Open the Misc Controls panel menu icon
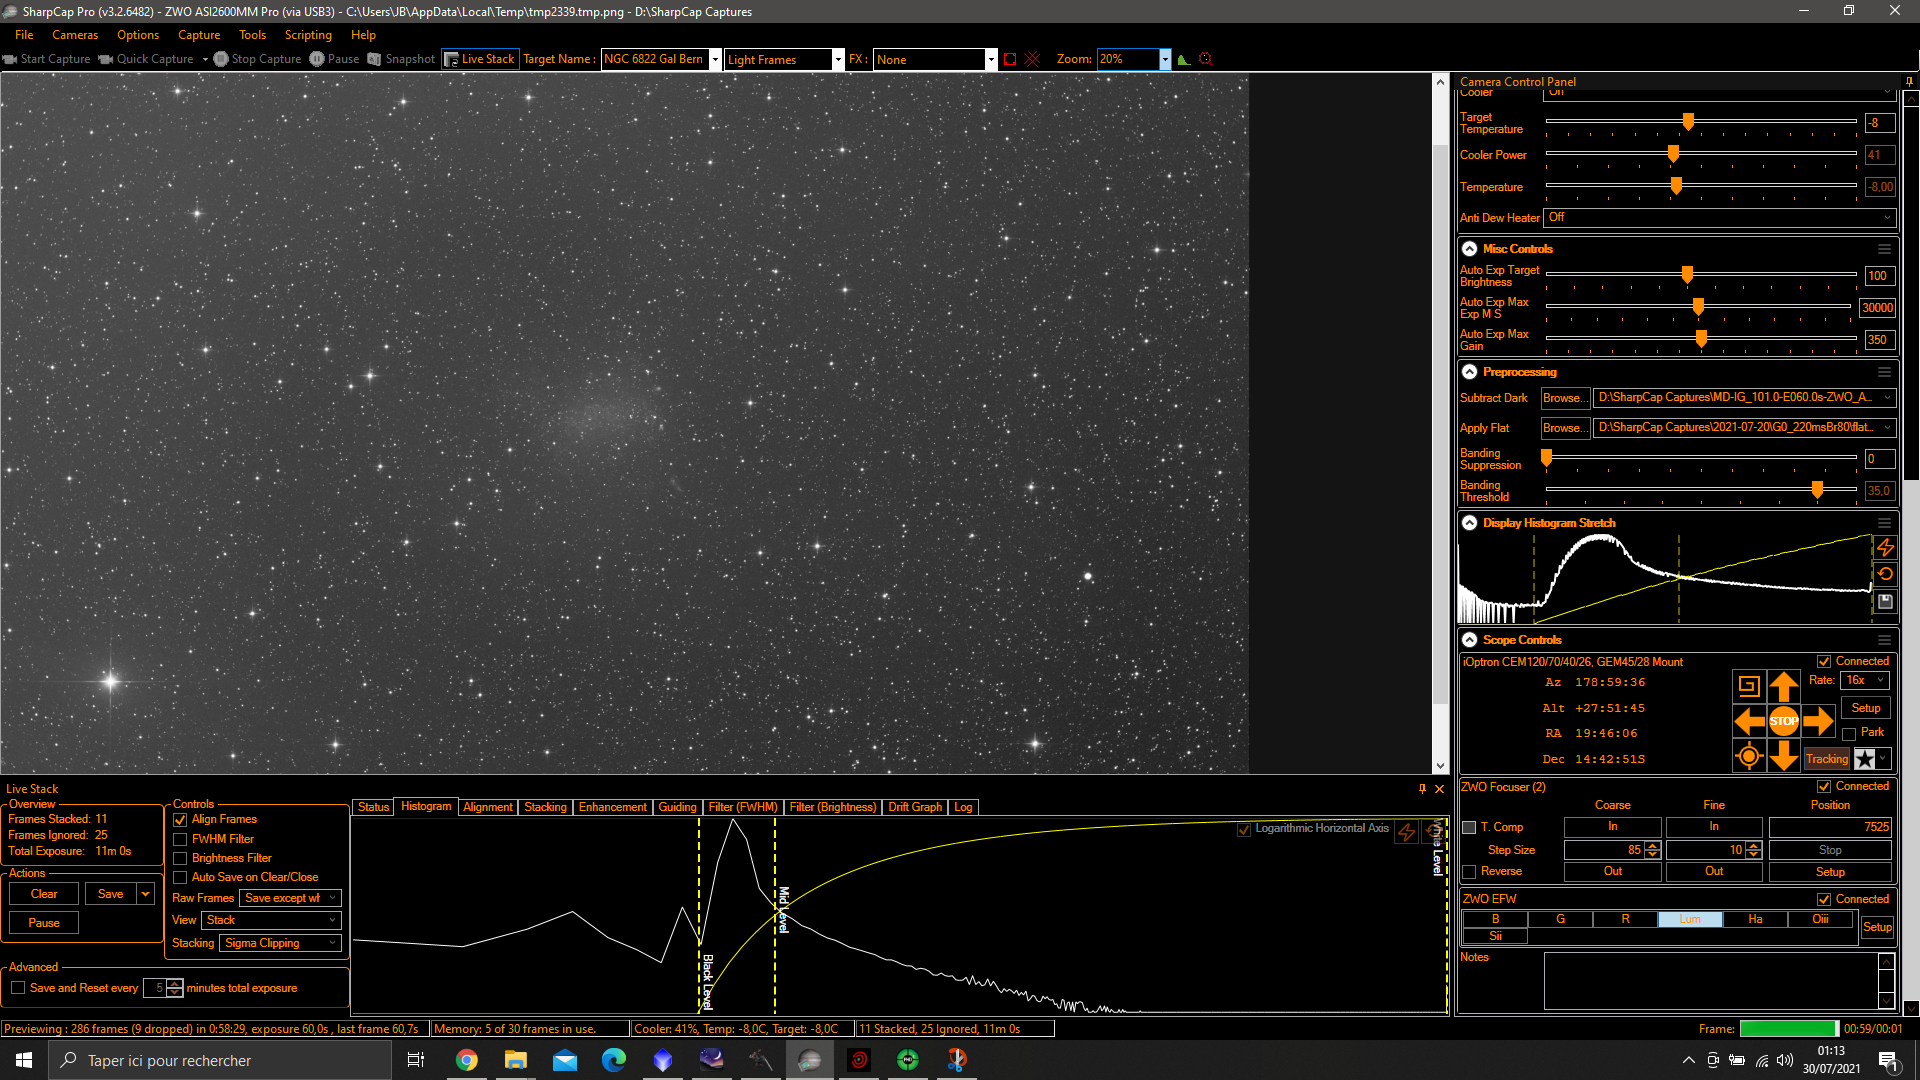The image size is (1920, 1080). click(x=1884, y=249)
